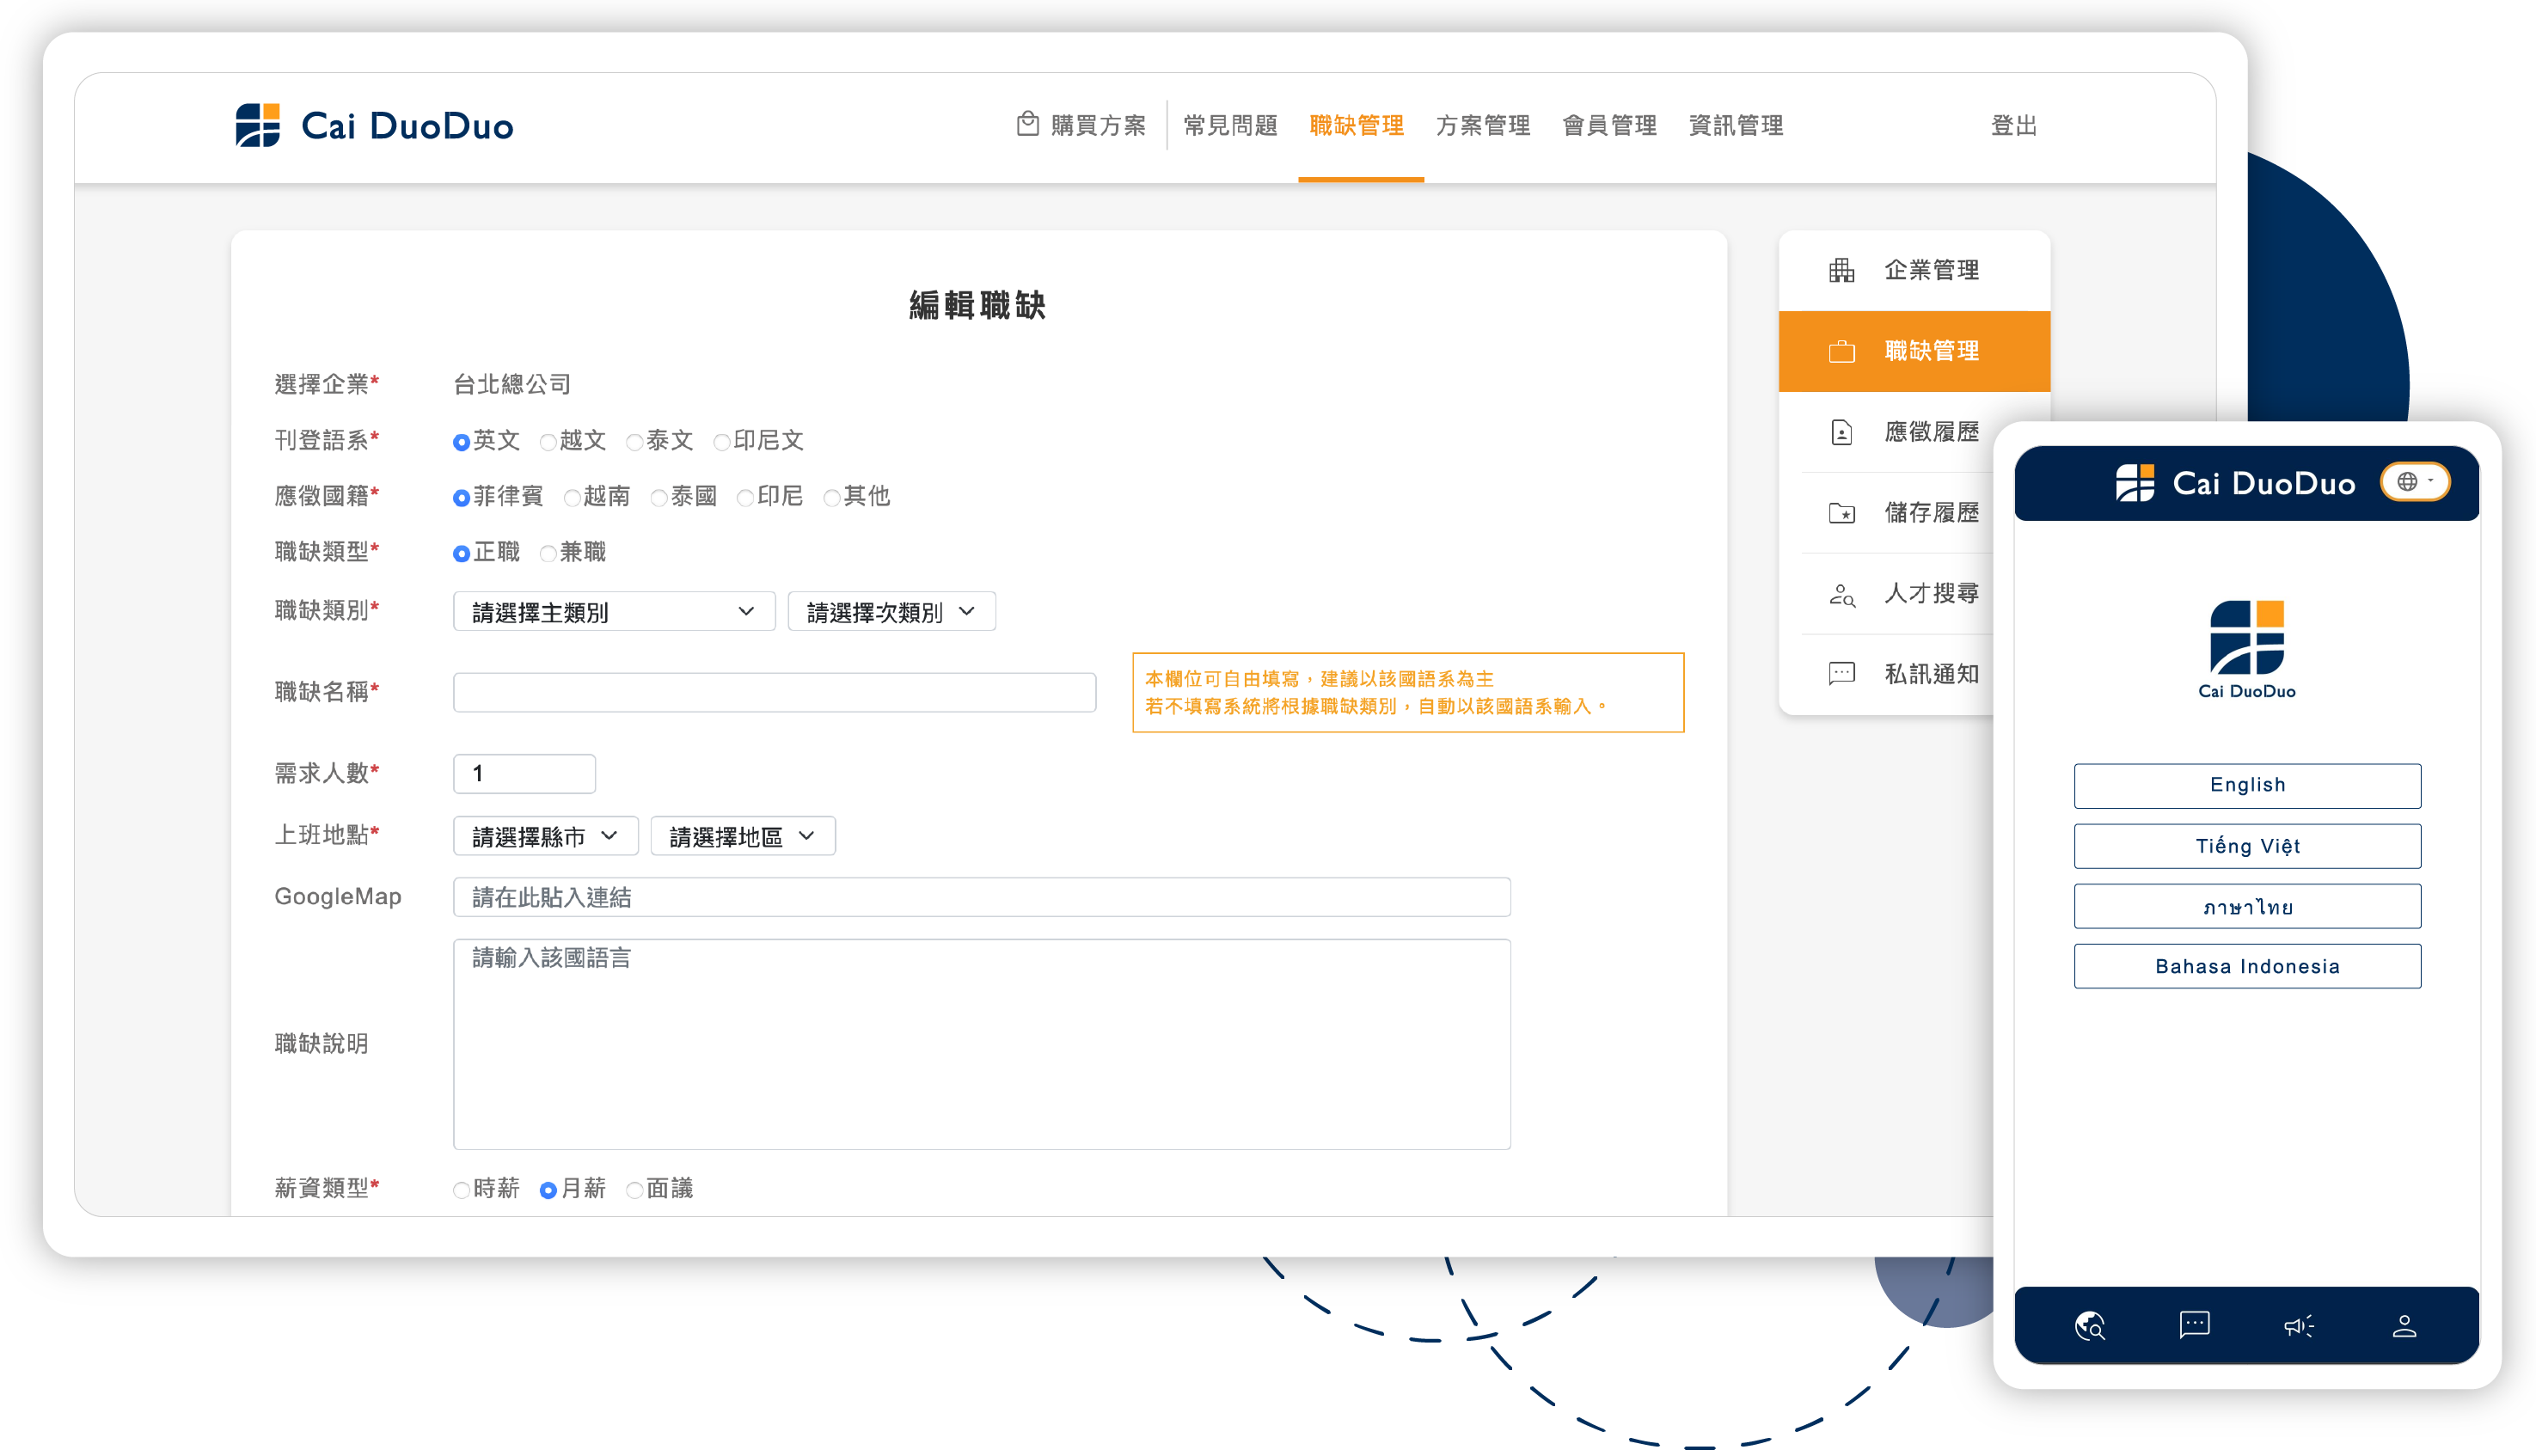Click the 人才搜尋 person-search icon
This screenshot has width=2536, height=1456.
click(1841, 594)
